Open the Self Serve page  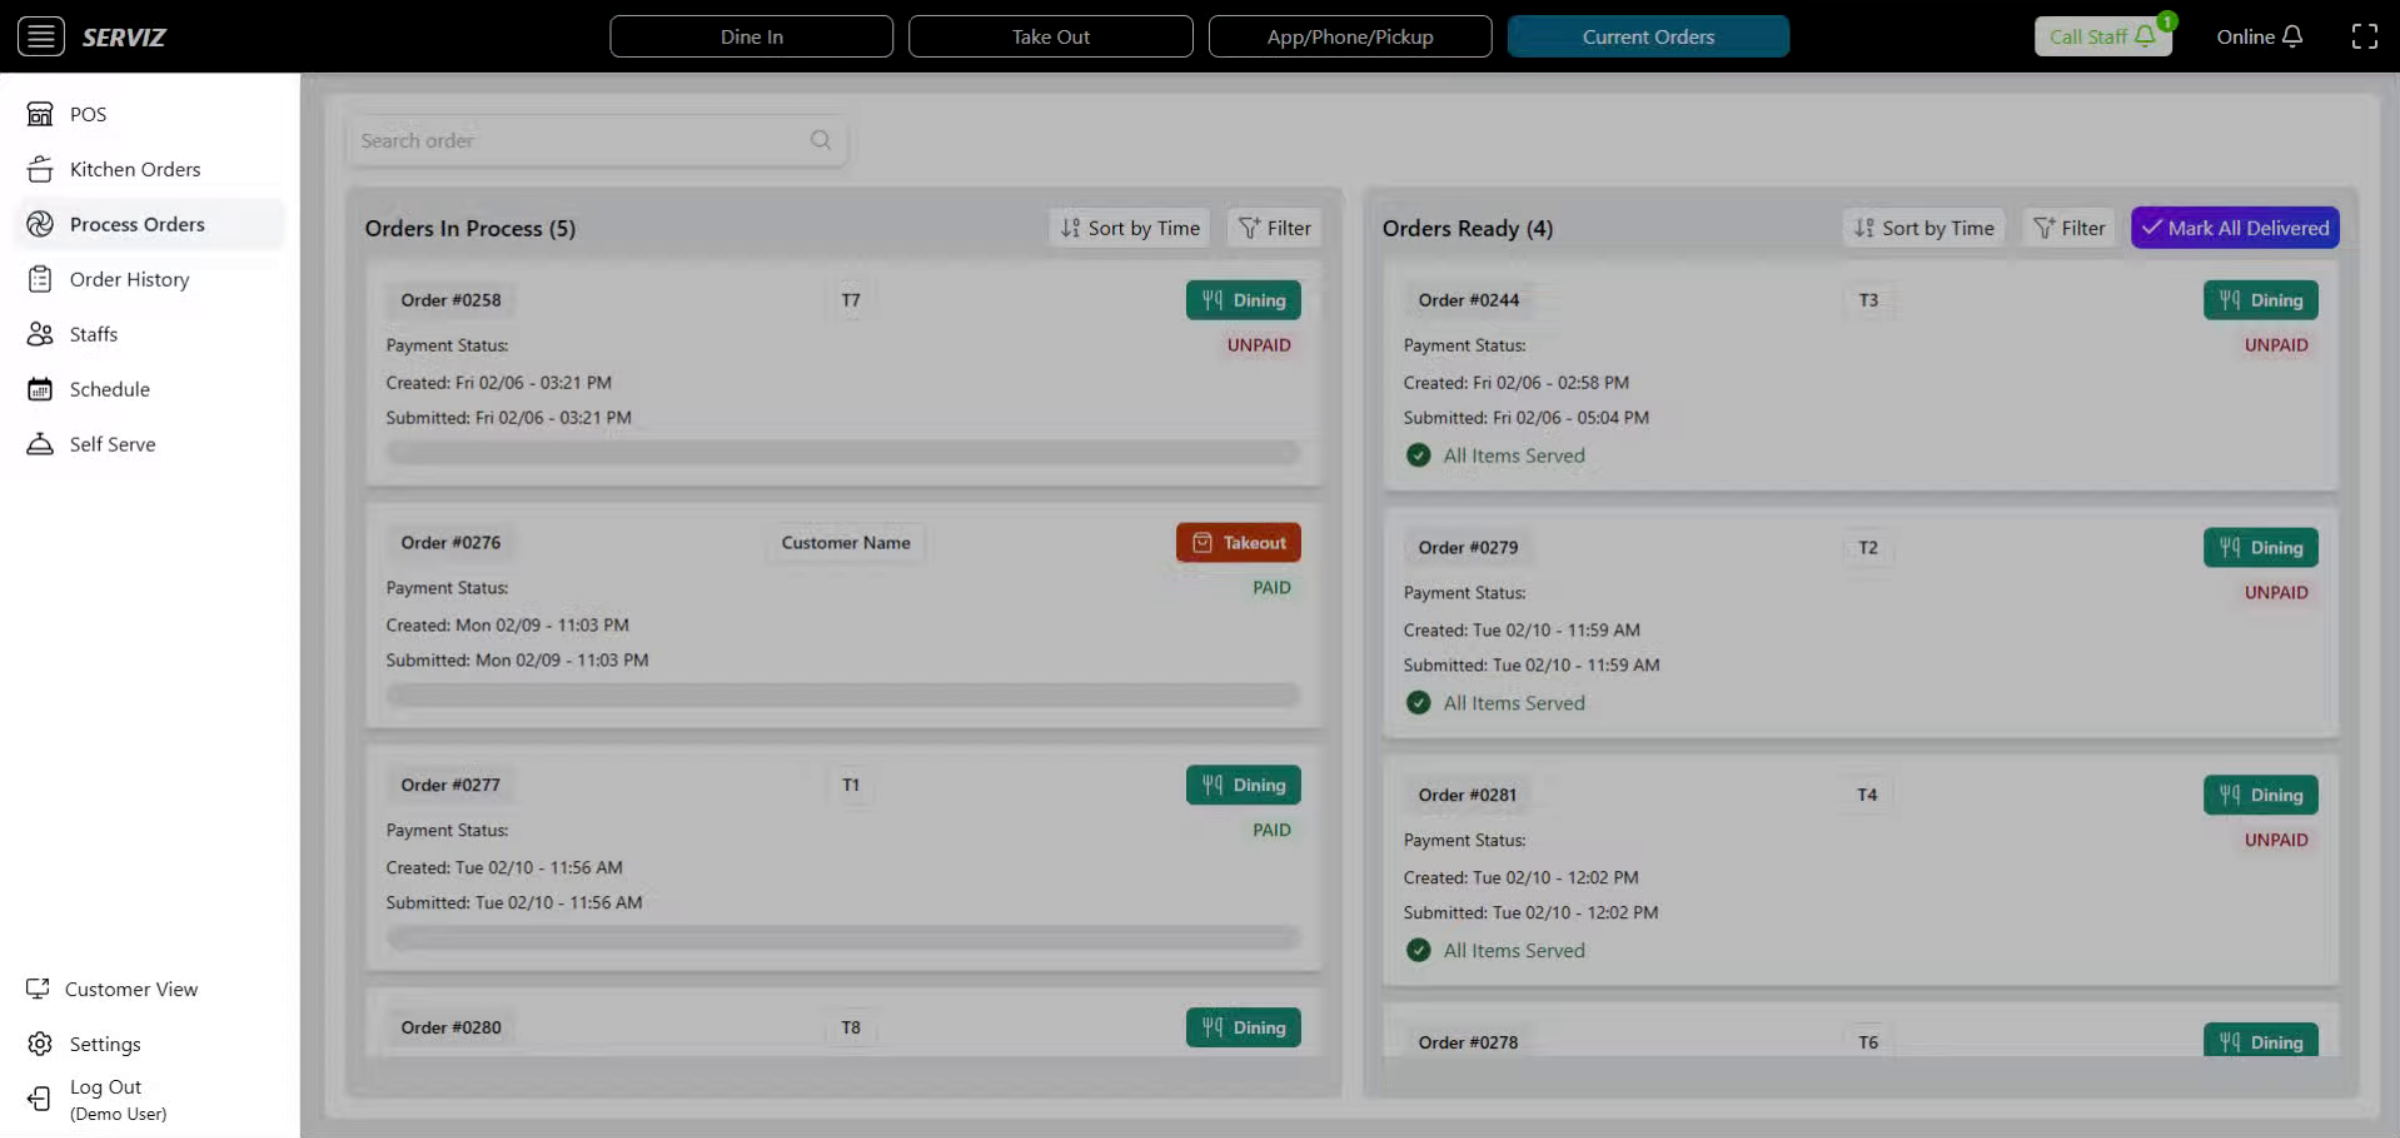(x=112, y=444)
